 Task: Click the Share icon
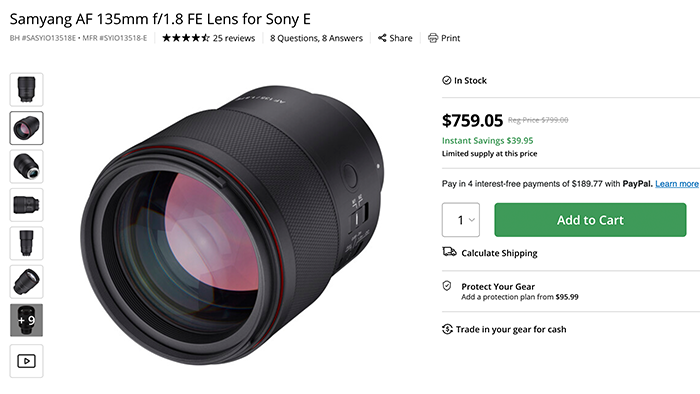point(382,38)
